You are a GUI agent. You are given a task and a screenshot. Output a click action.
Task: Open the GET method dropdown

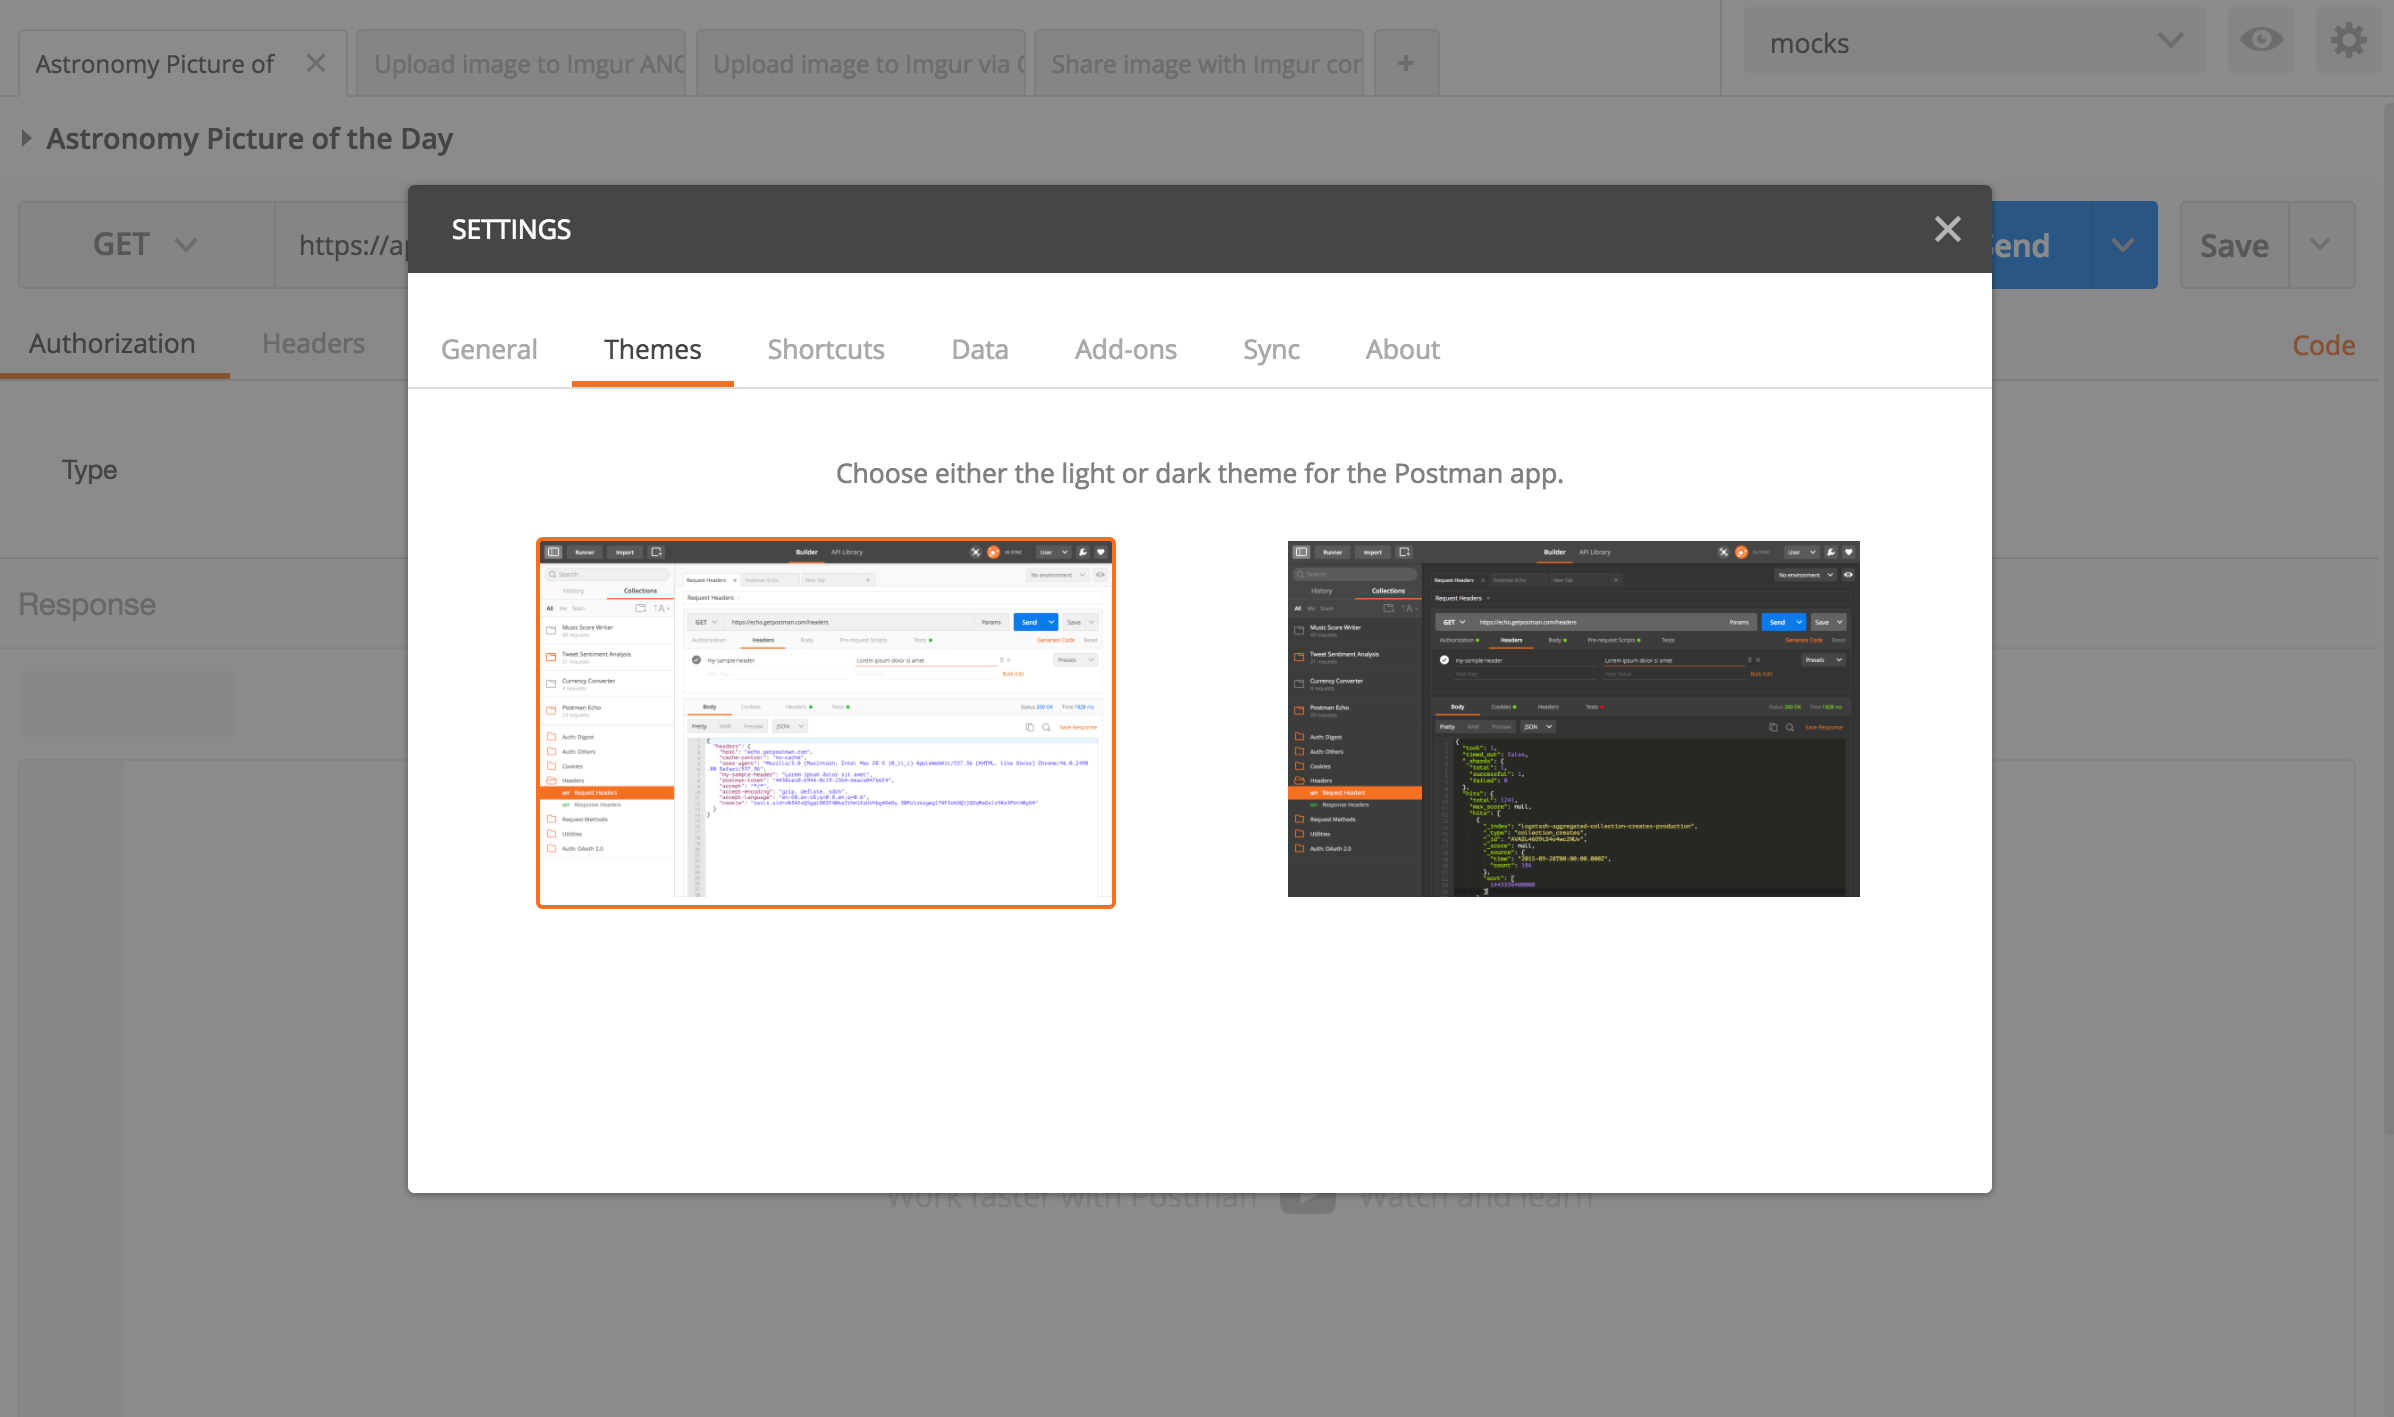point(146,245)
